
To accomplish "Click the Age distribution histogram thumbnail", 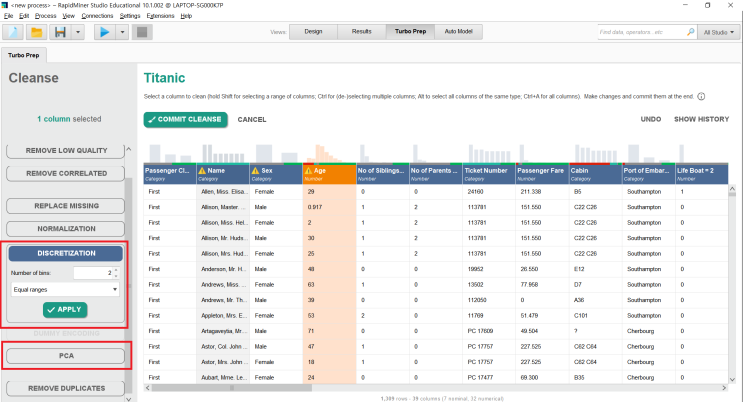I will coord(329,153).
